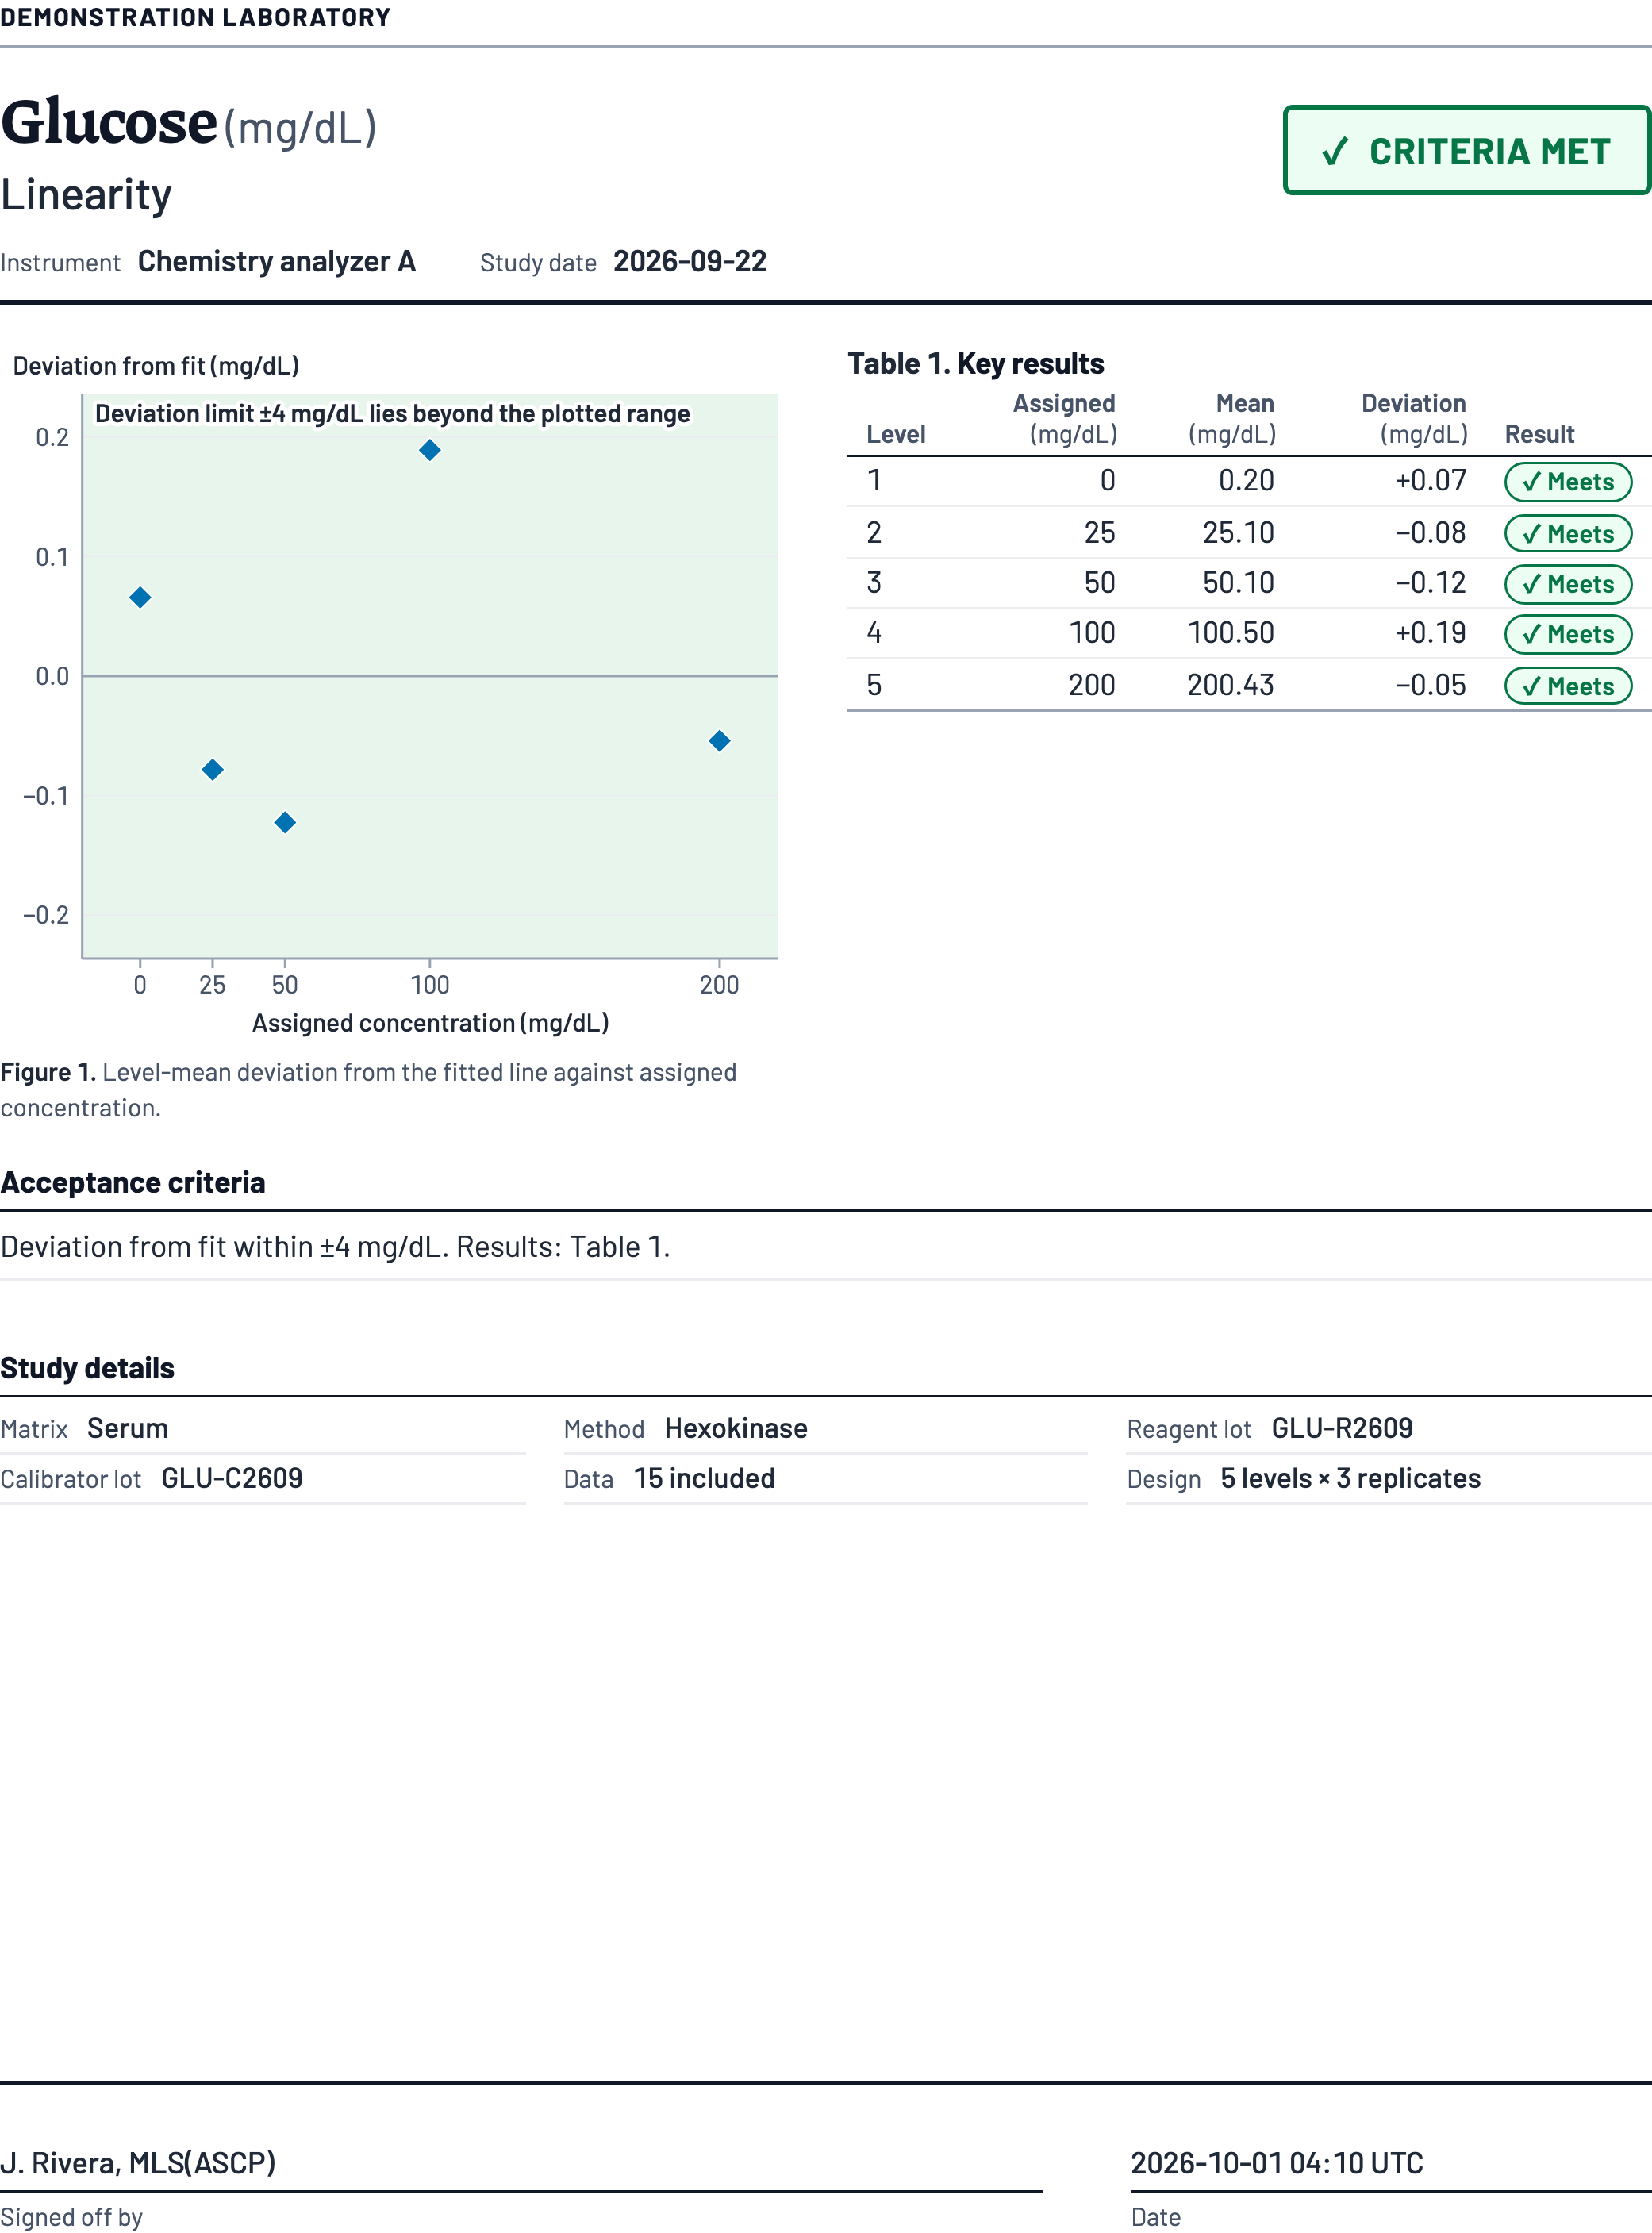Click the CRITERIA MET status badge
This screenshot has width=1652, height=2233.
tap(1466, 150)
